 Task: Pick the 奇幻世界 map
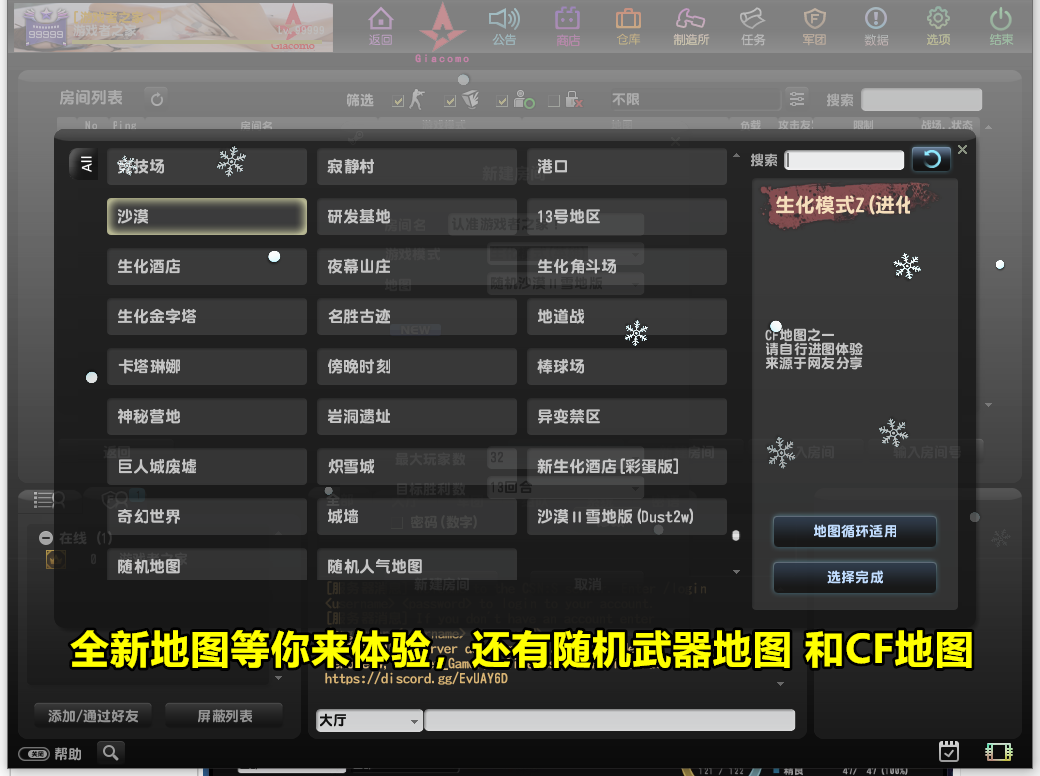pyautogui.click(x=207, y=517)
